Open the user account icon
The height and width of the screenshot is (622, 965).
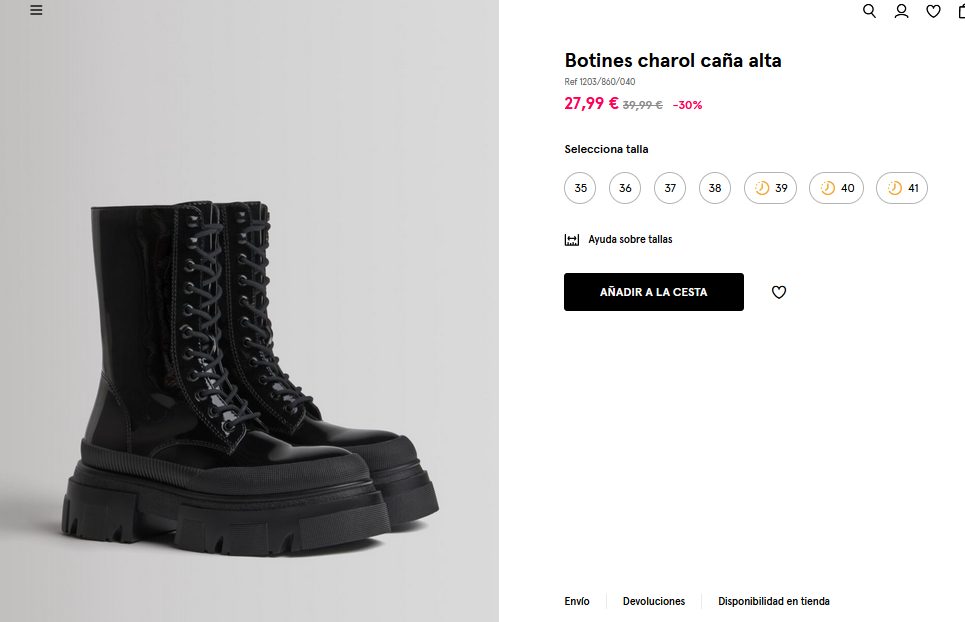pyautogui.click(x=901, y=11)
